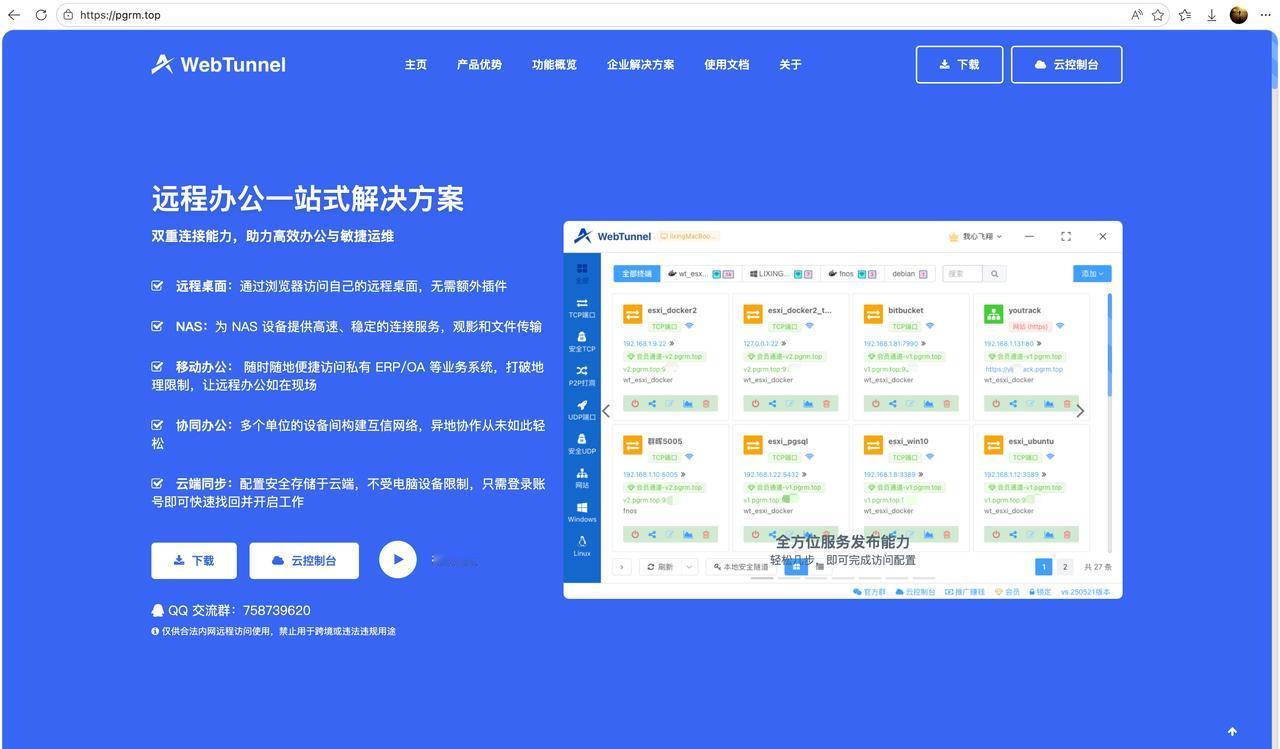Jump back to top of page
Viewport: 1280px width, 749px height.
click(x=1232, y=731)
